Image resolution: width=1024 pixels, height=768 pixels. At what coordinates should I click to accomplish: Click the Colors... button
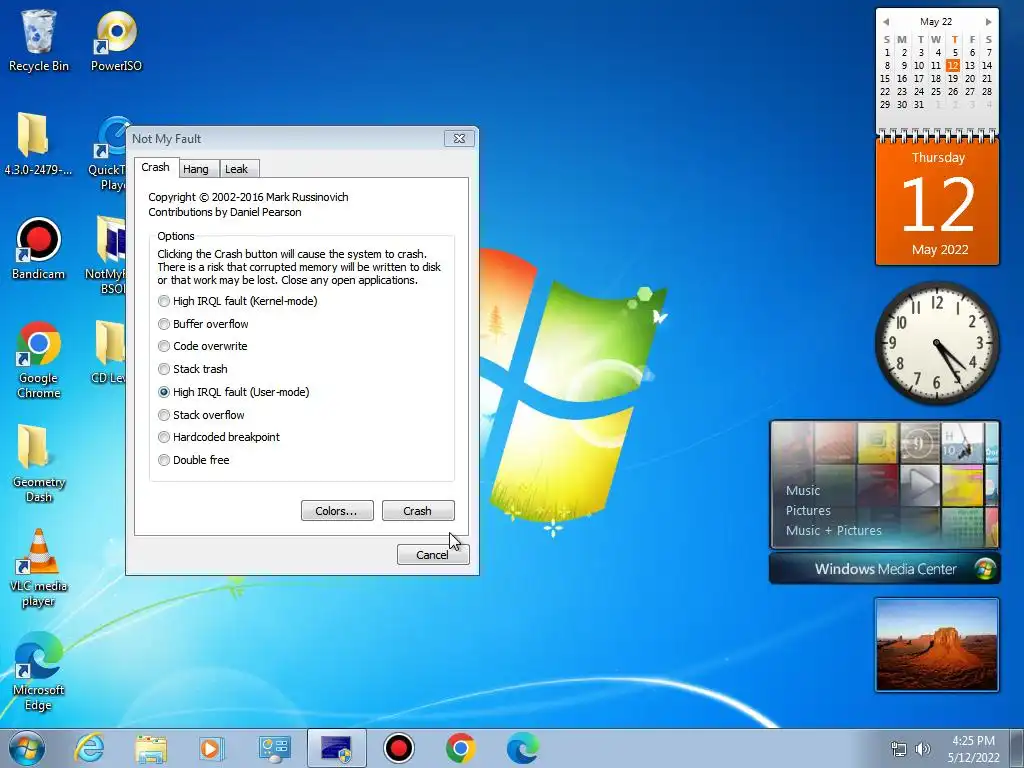337,511
